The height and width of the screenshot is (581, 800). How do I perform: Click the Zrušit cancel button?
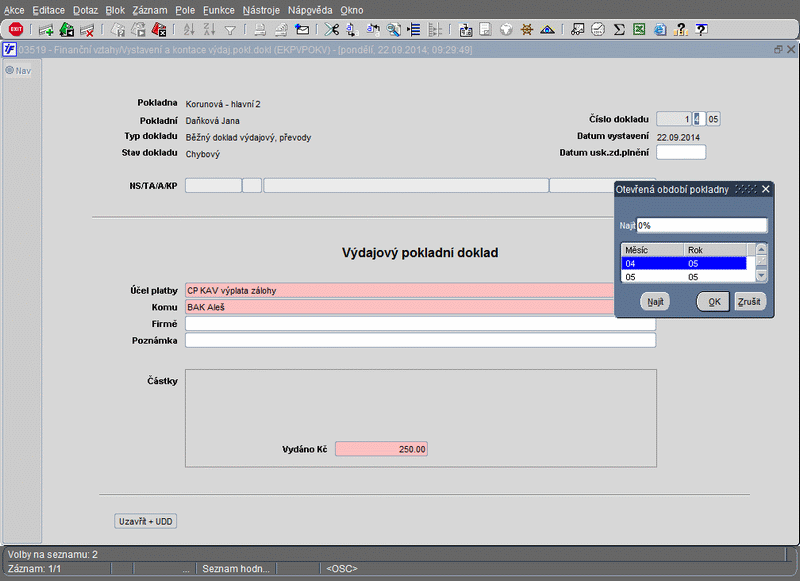coord(749,302)
